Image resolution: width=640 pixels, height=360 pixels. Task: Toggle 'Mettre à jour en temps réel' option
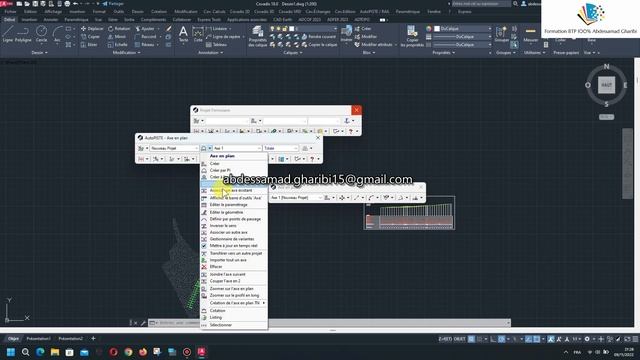233,246
